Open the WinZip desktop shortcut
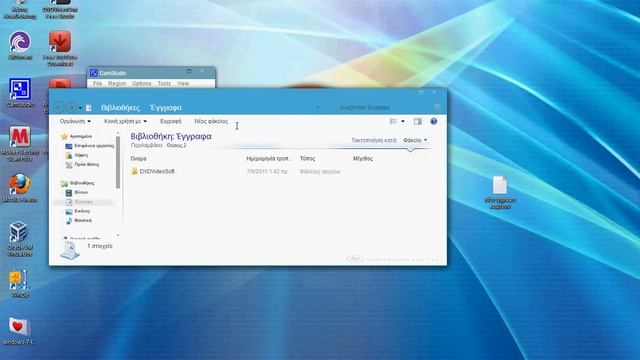The height and width of the screenshot is (360, 640). [x=19, y=282]
